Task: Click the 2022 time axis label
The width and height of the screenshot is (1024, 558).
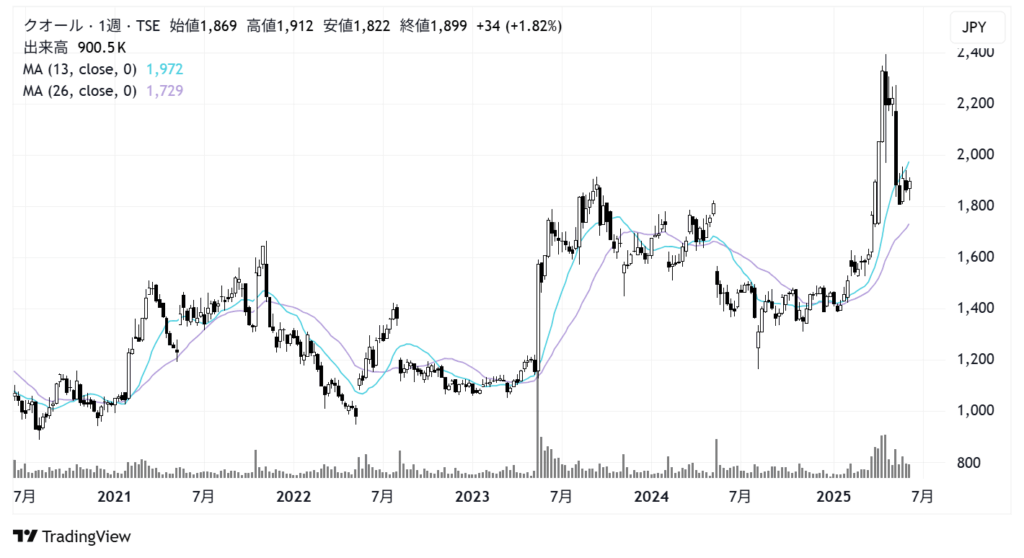Action: tap(293, 497)
